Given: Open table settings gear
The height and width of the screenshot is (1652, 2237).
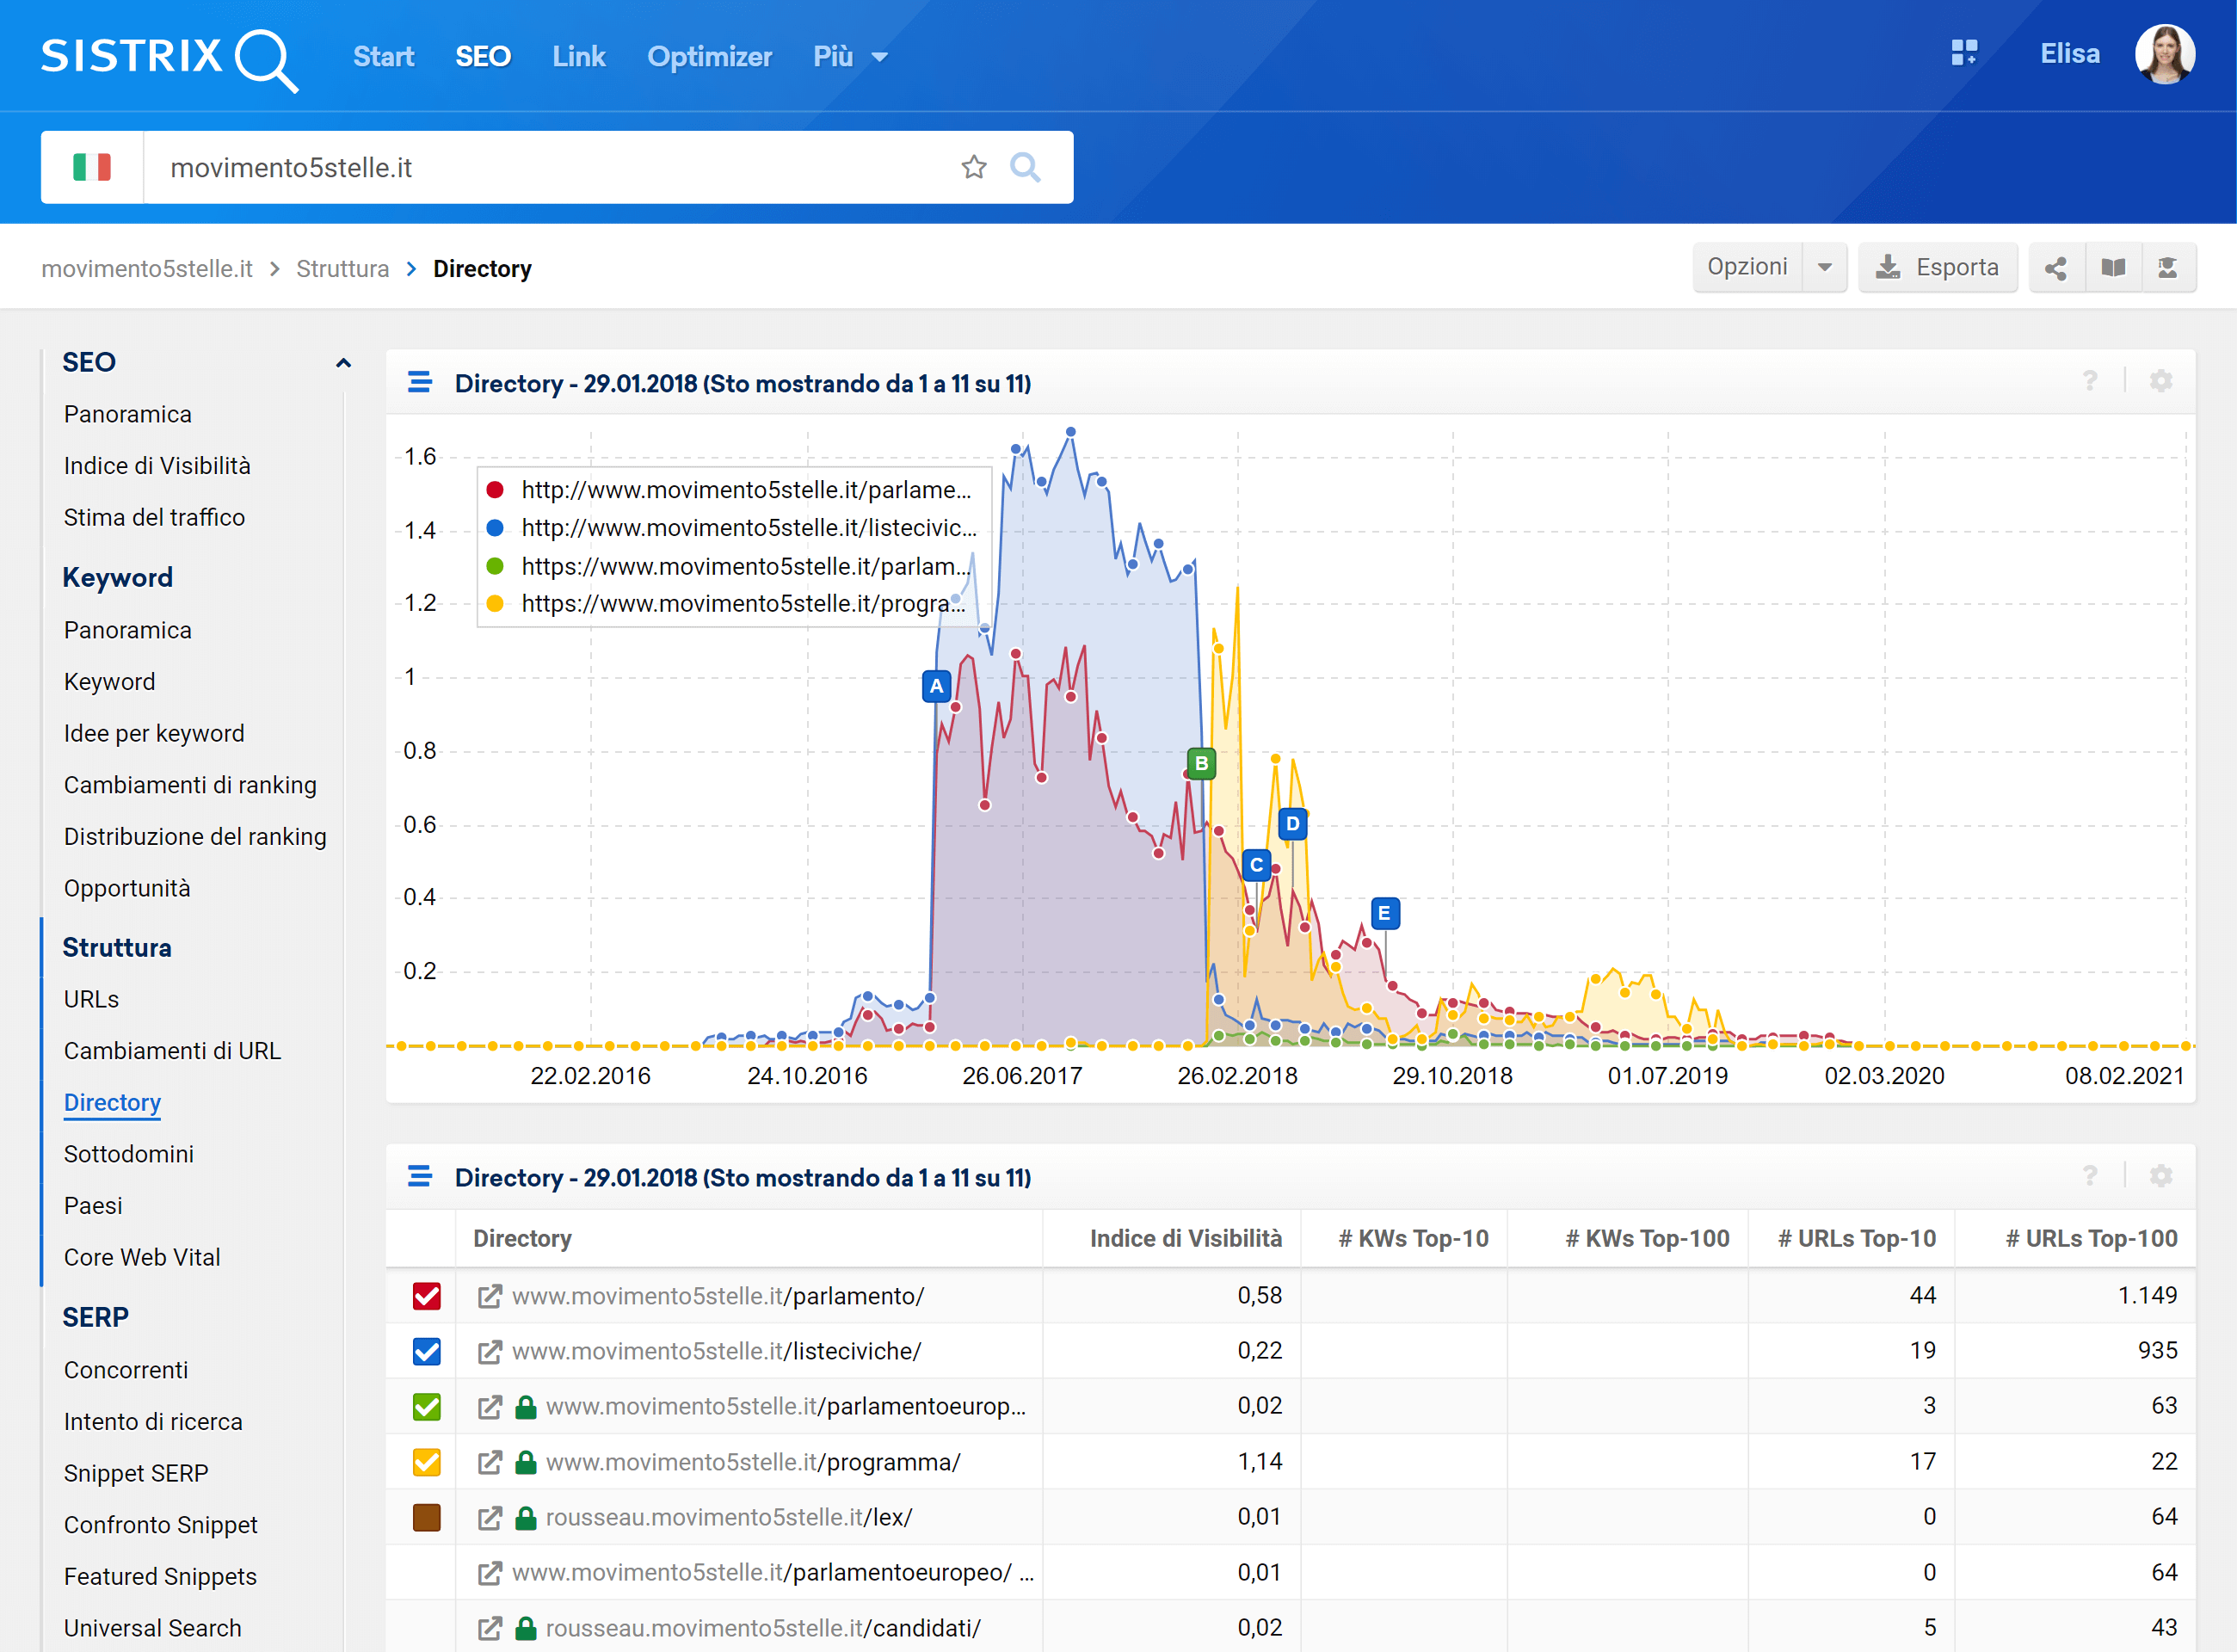Looking at the screenshot, I should tap(2161, 1176).
